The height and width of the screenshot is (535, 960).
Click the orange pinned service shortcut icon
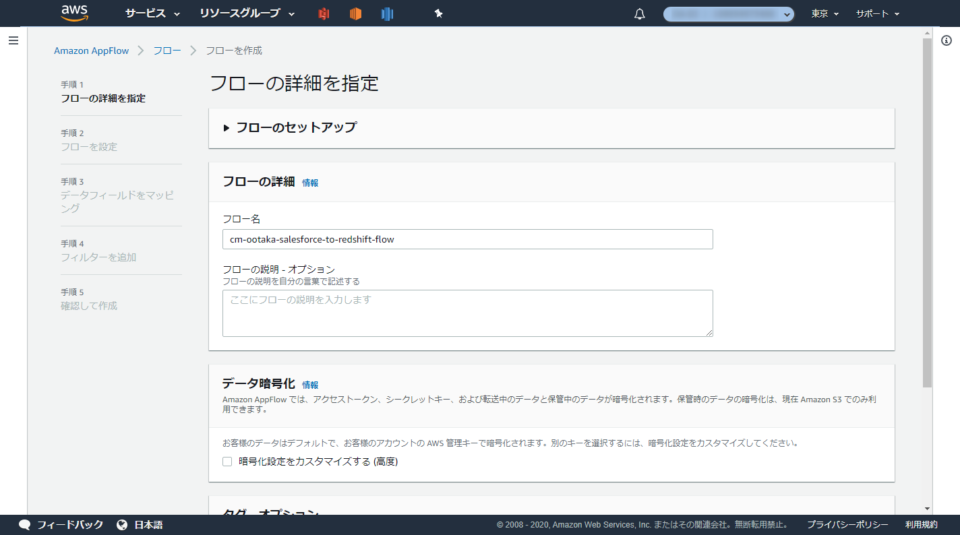355,13
